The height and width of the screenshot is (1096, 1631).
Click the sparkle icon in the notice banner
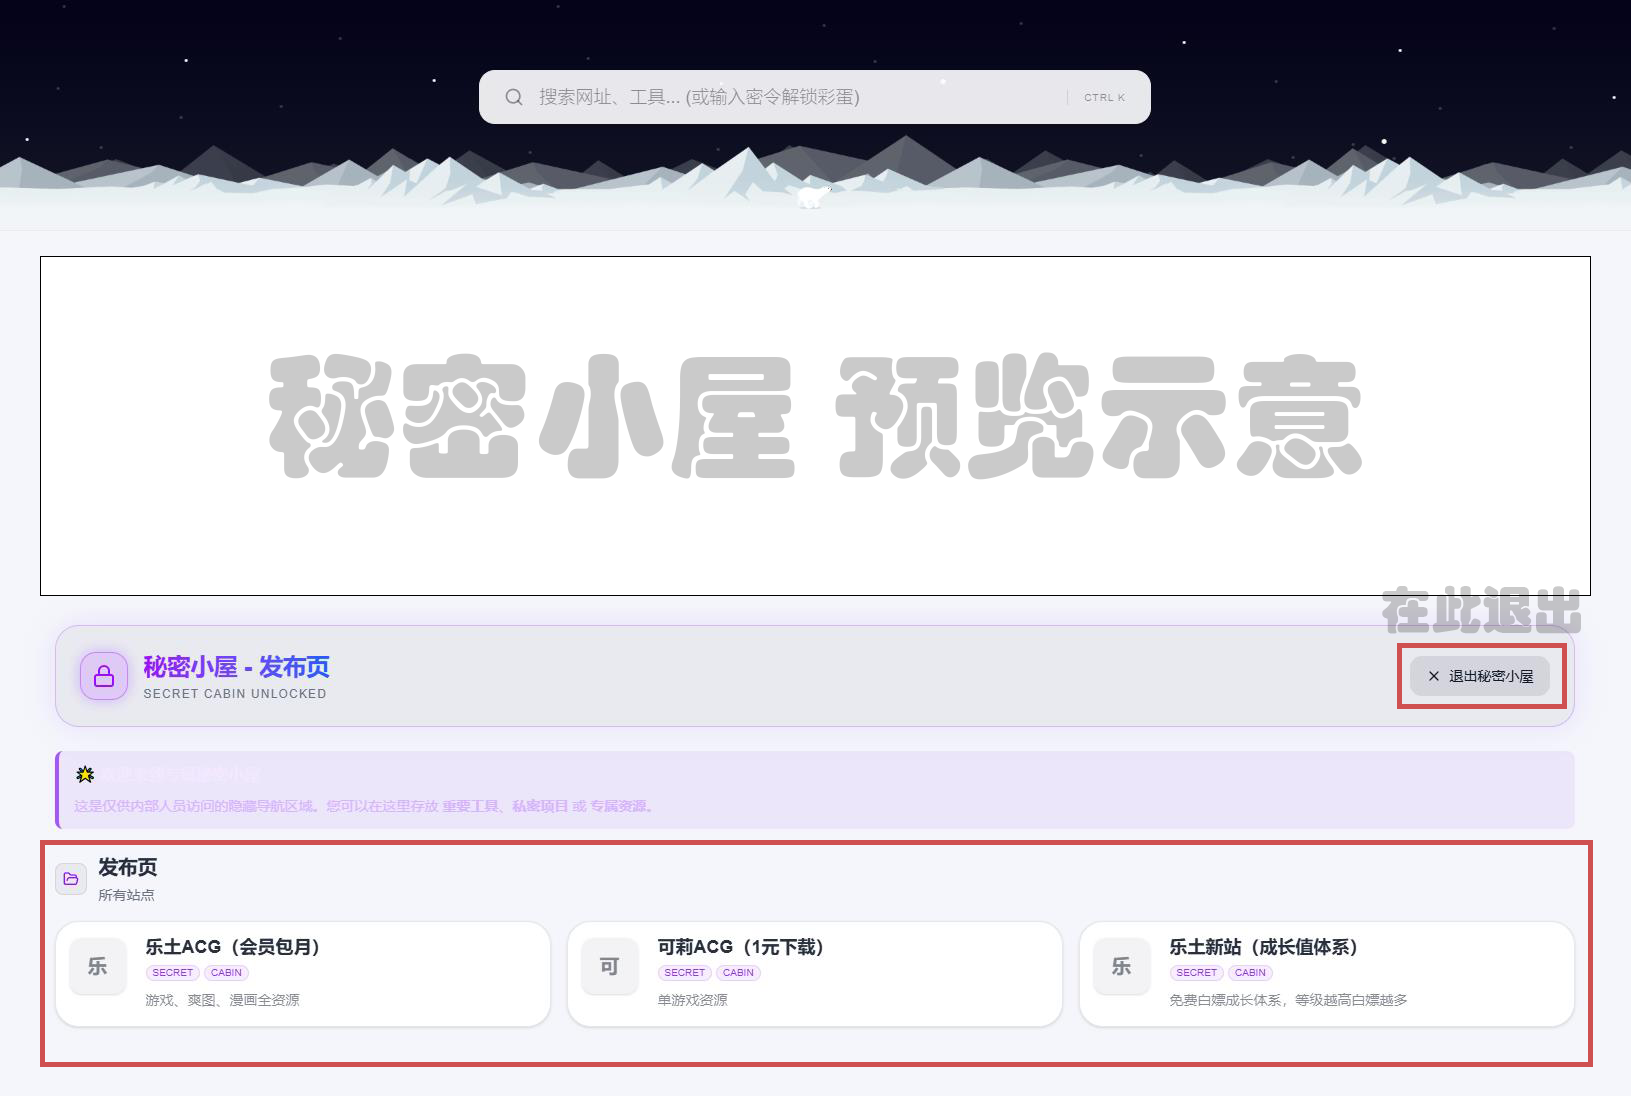(x=84, y=772)
